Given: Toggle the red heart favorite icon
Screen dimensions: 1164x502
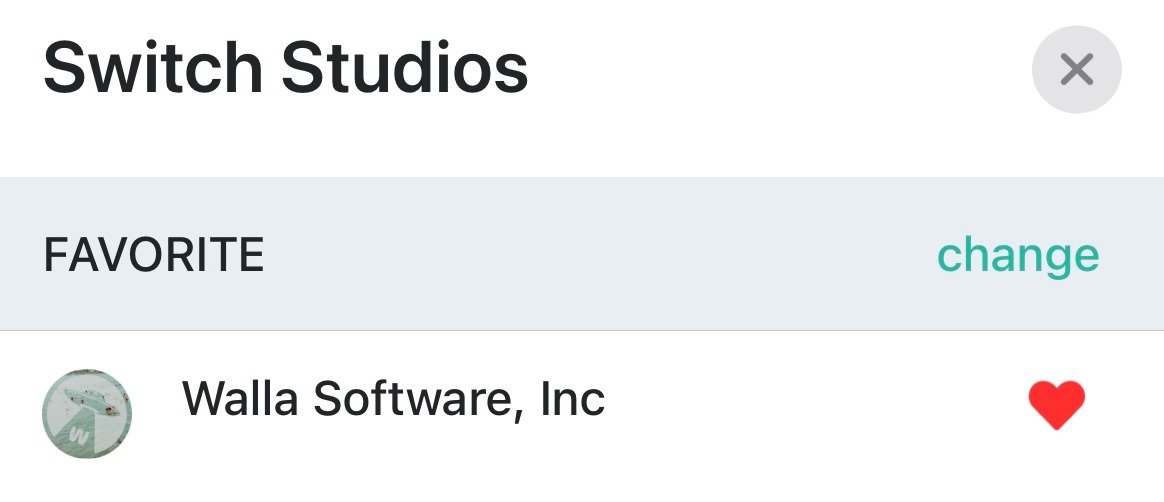Looking at the screenshot, I should (x=1056, y=406).
